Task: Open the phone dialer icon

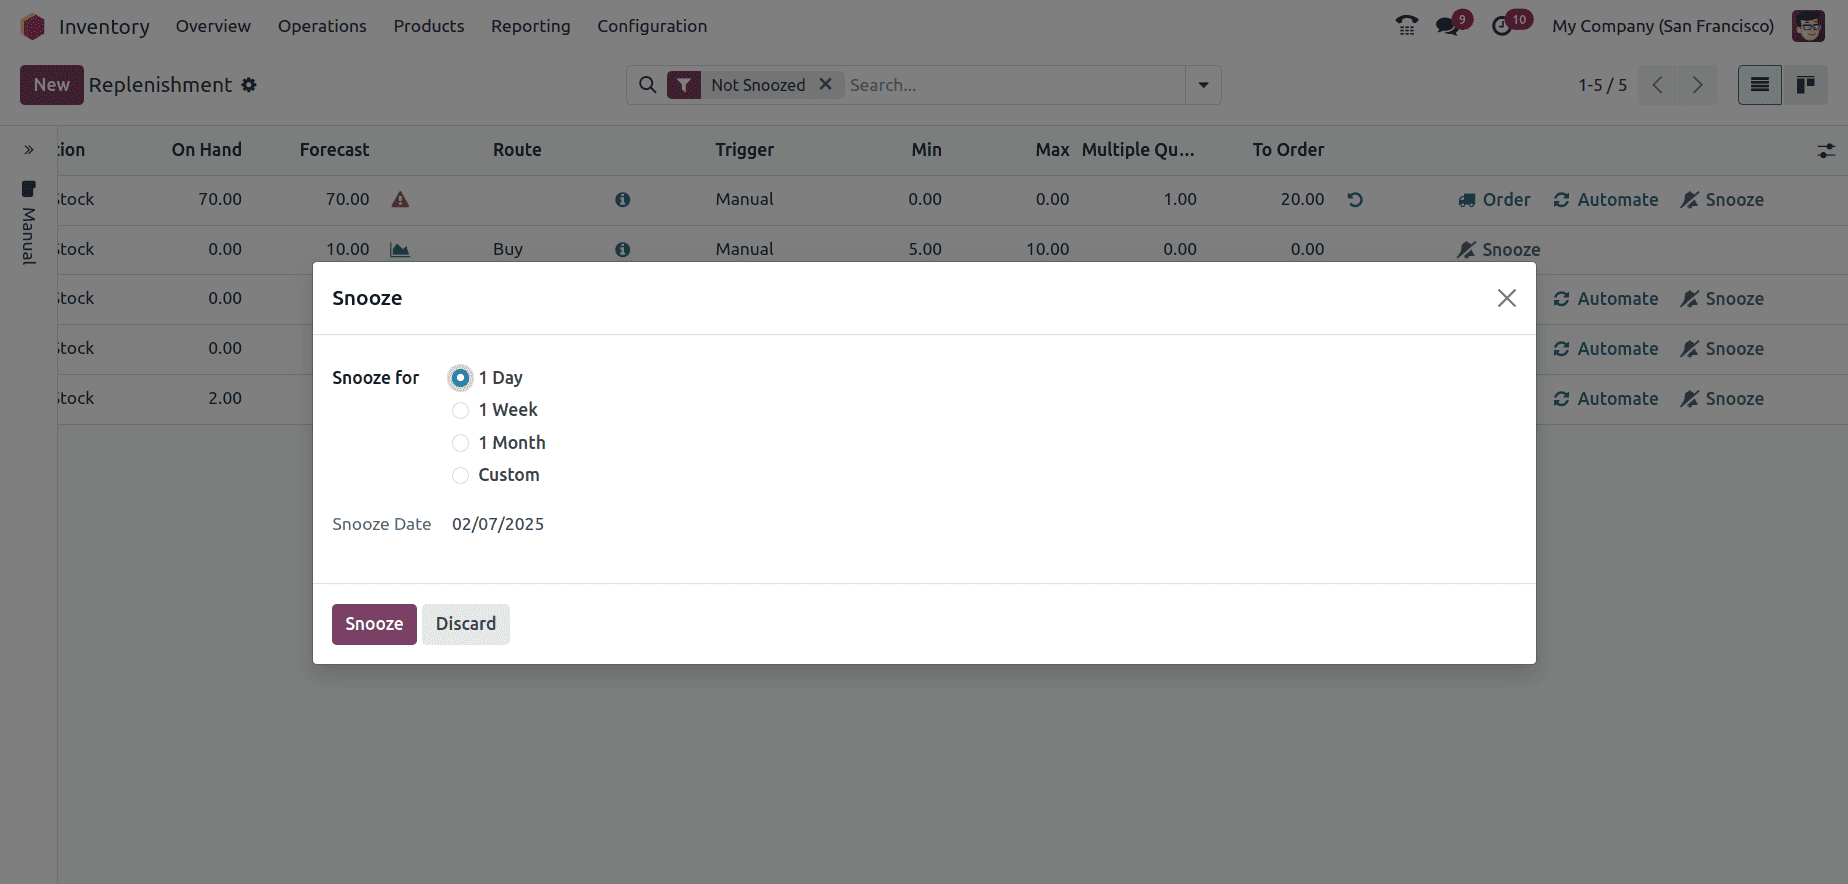Action: 1407,26
